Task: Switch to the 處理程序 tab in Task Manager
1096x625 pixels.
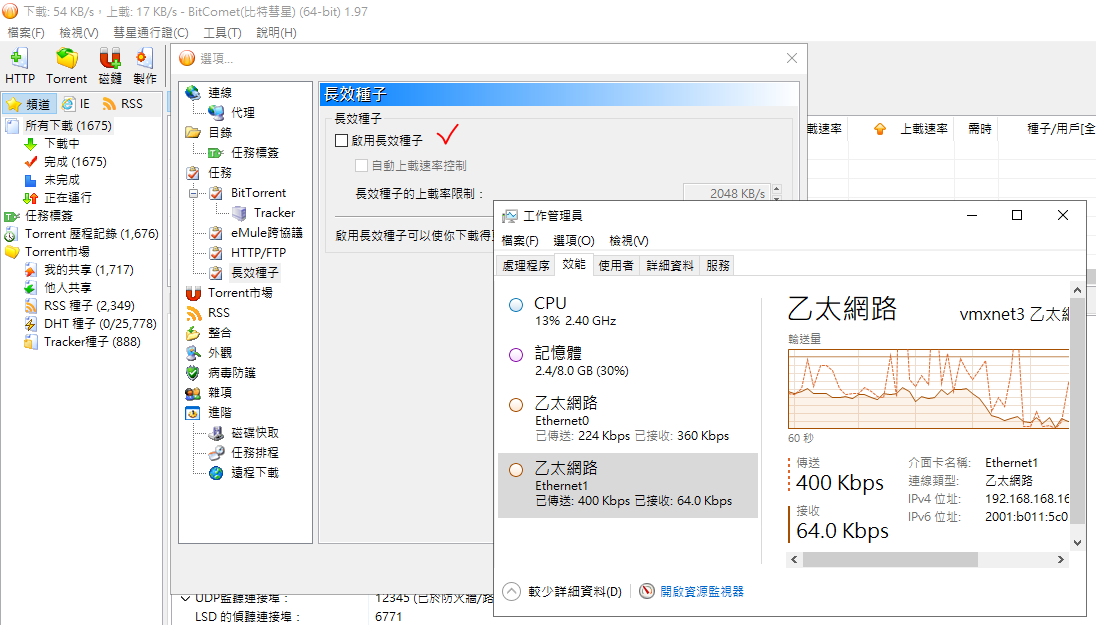Action: [526, 266]
